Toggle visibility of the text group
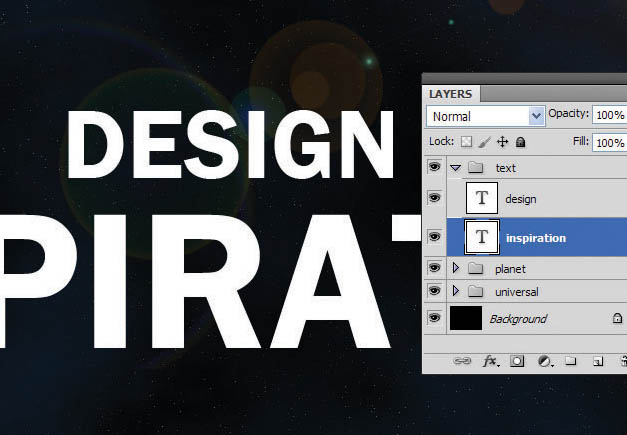The image size is (627, 435). pos(435,167)
